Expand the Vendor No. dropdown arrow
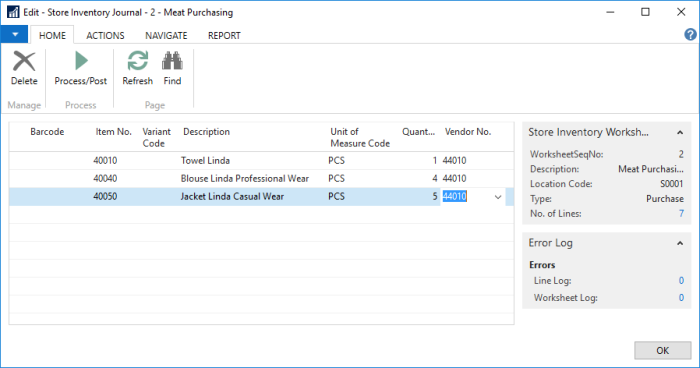700x368 pixels. tap(498, 197)
